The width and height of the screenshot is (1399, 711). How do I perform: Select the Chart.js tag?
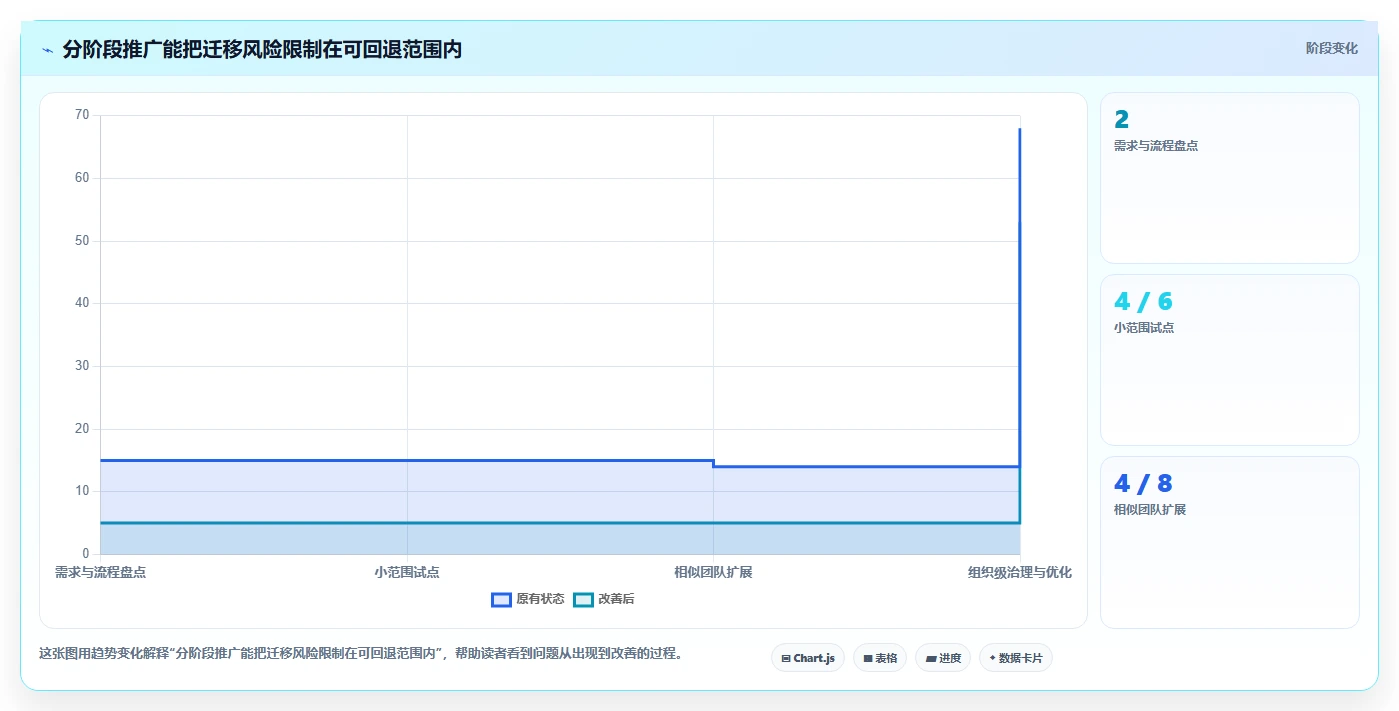[808, 658]
